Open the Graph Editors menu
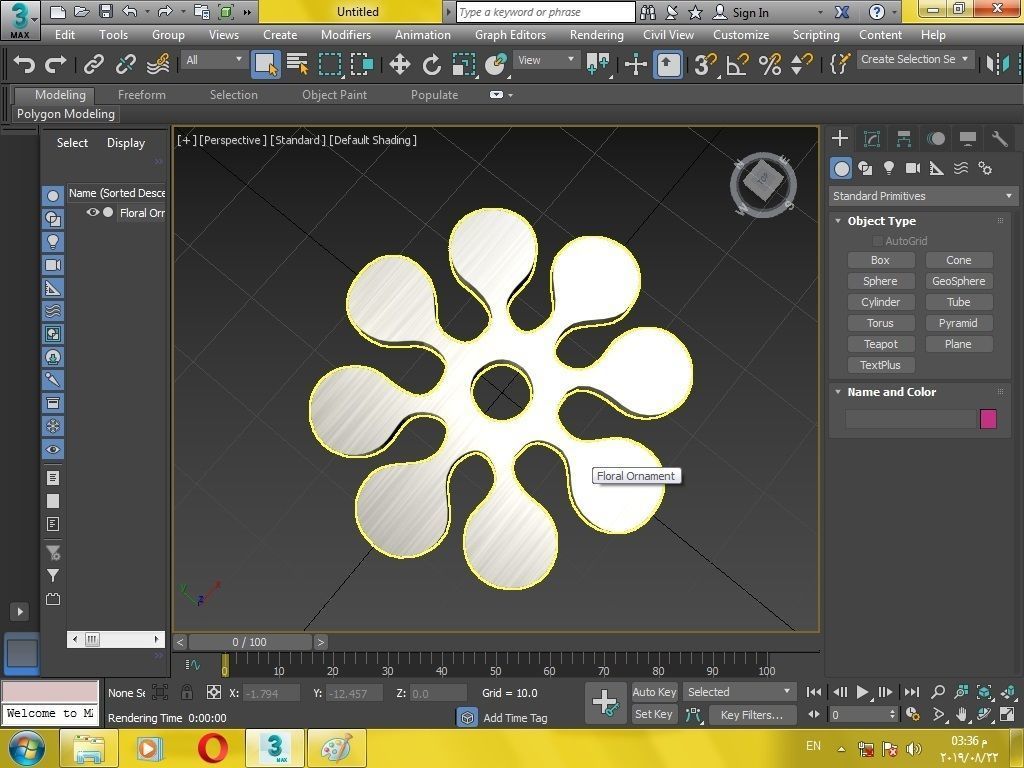The width and height of the screenshot is (1024, 768). coord(510,35)
